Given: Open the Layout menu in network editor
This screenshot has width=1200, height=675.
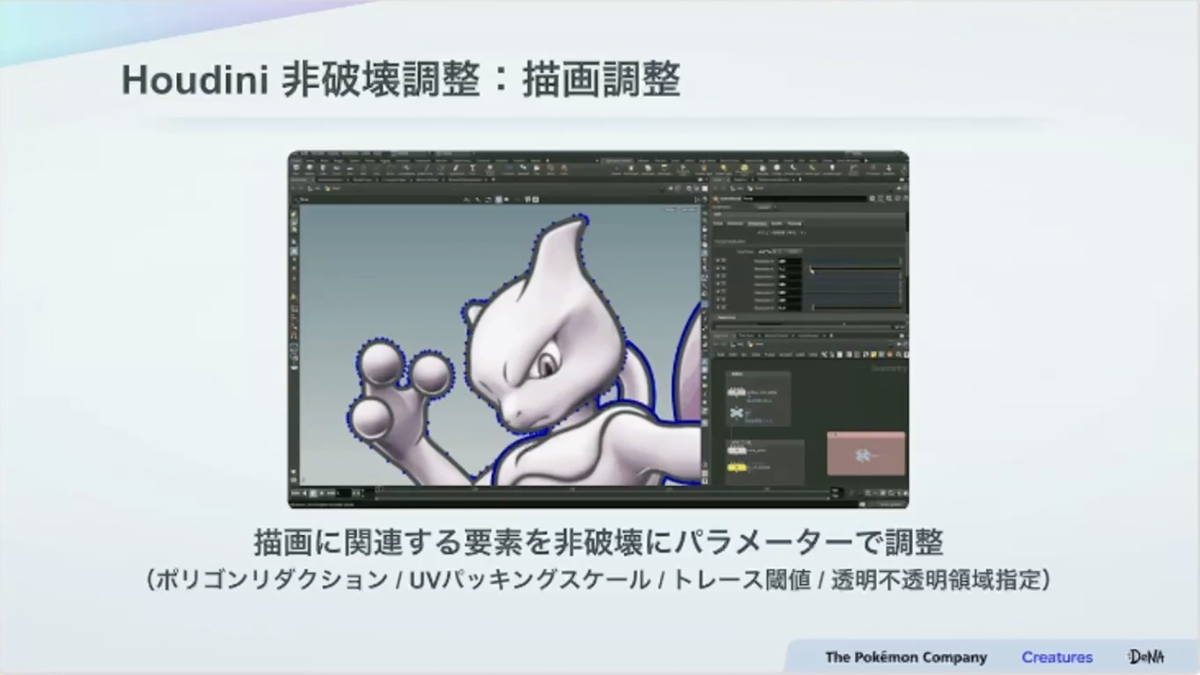Looking at the screenshot, I should pyautogui.click(x=785, y=355).
